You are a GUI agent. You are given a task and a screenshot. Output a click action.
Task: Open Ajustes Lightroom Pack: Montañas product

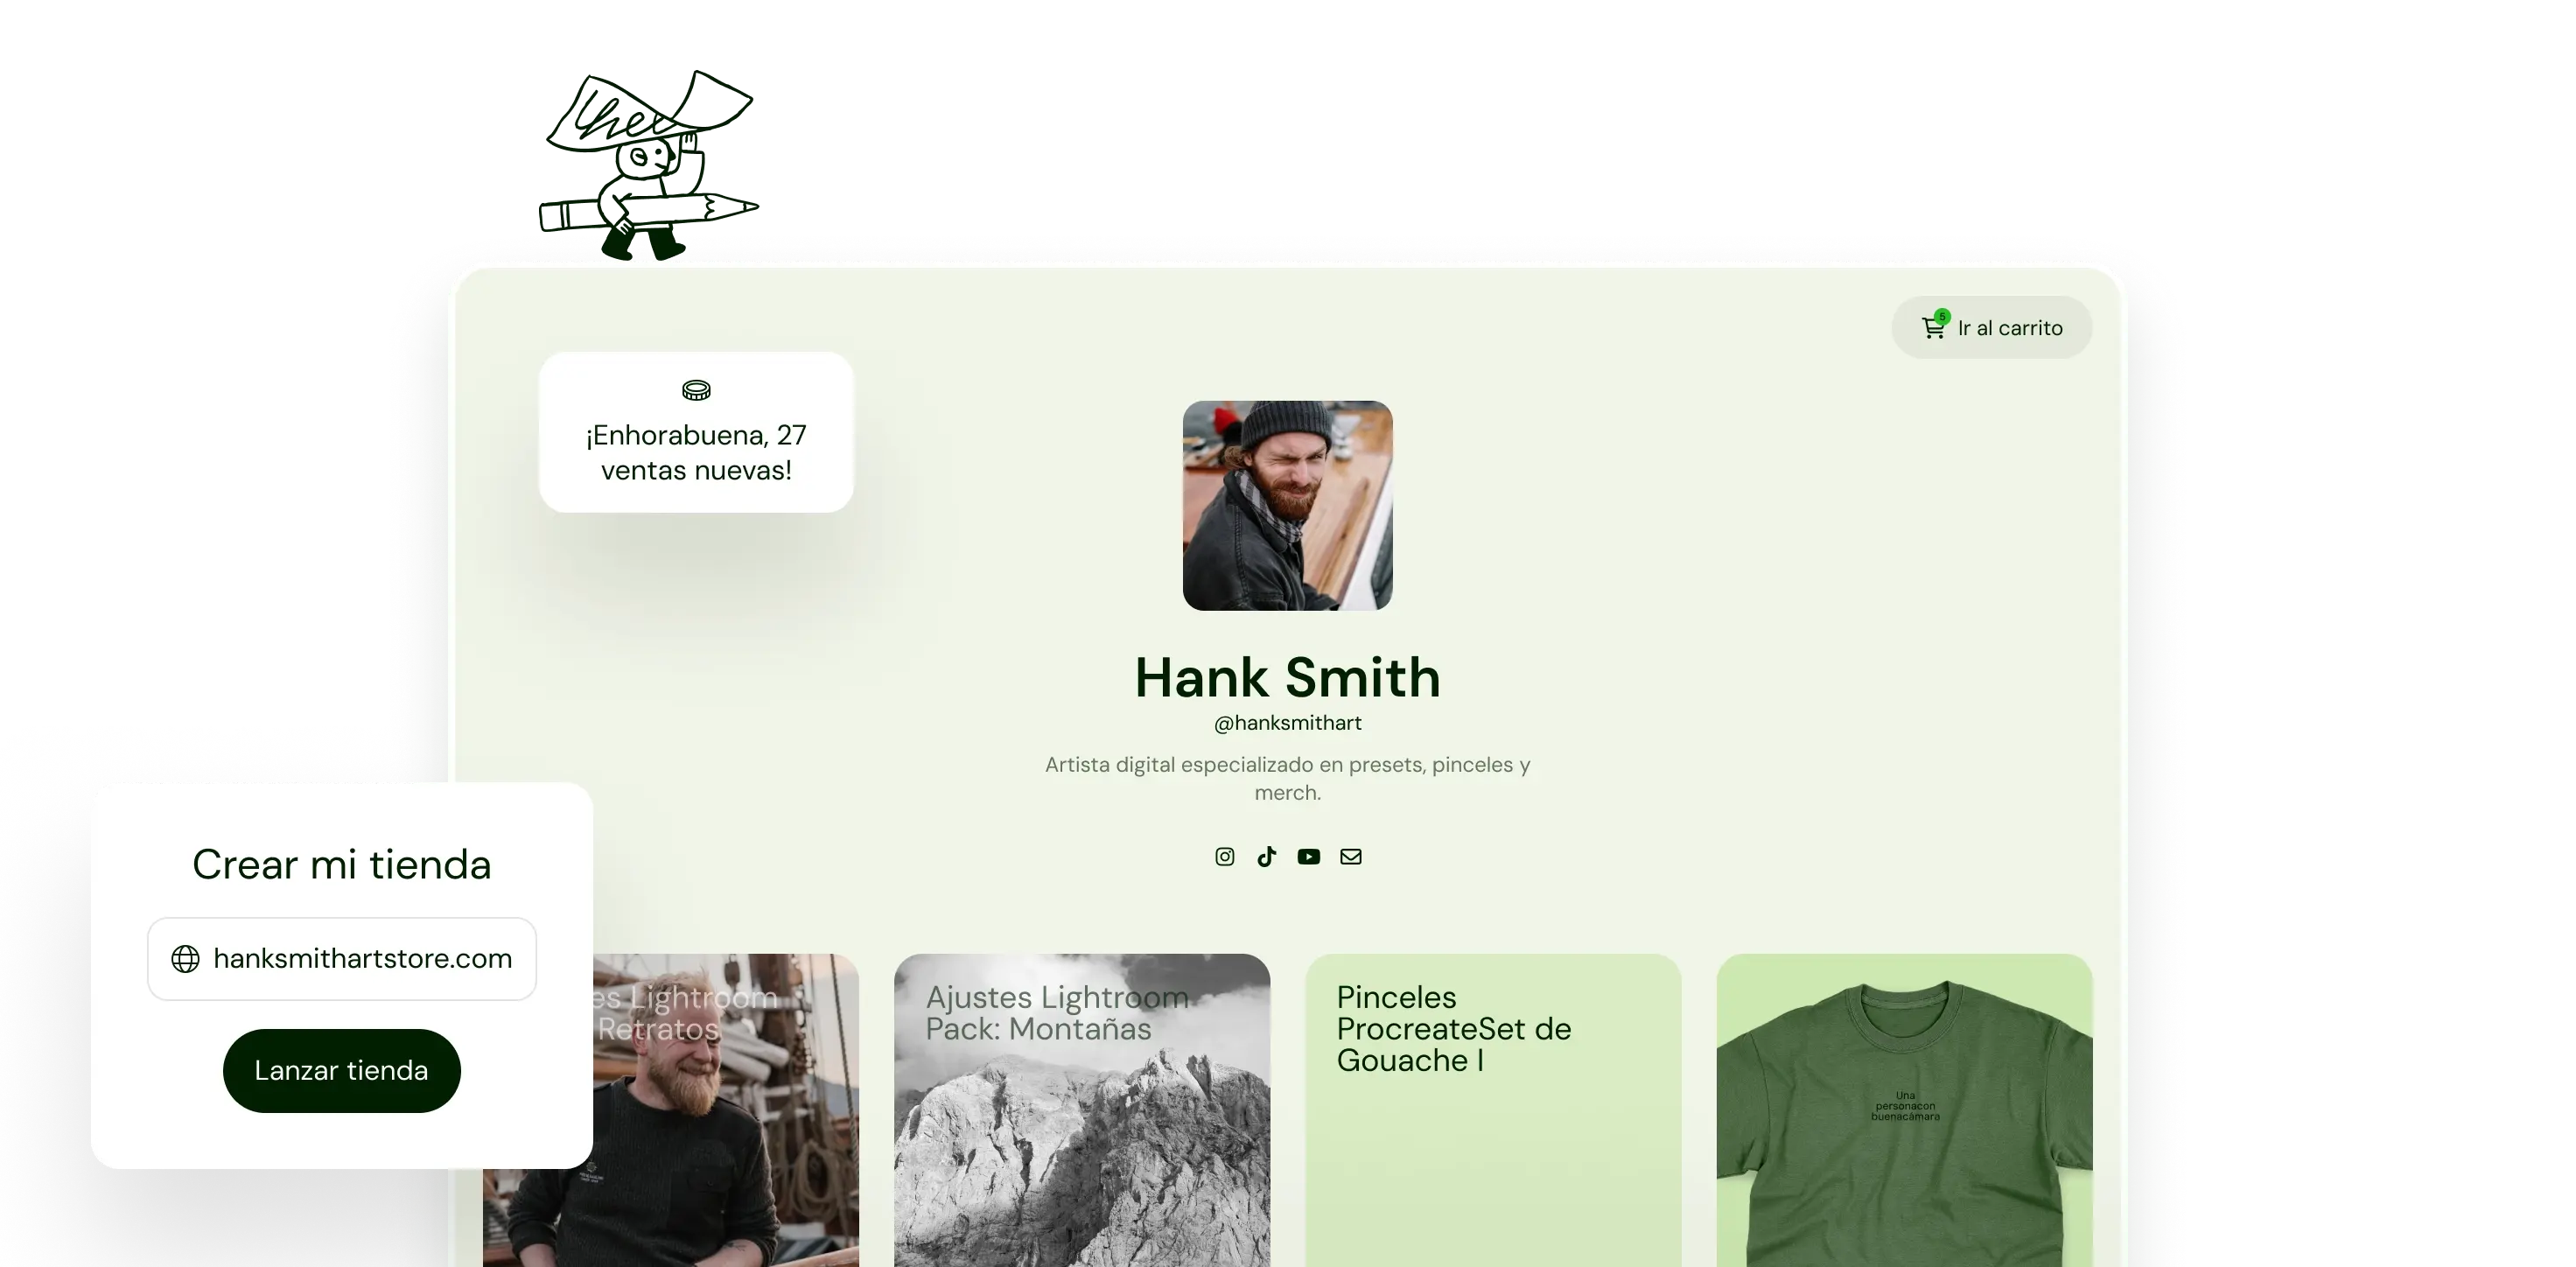coord(1082,1110)
